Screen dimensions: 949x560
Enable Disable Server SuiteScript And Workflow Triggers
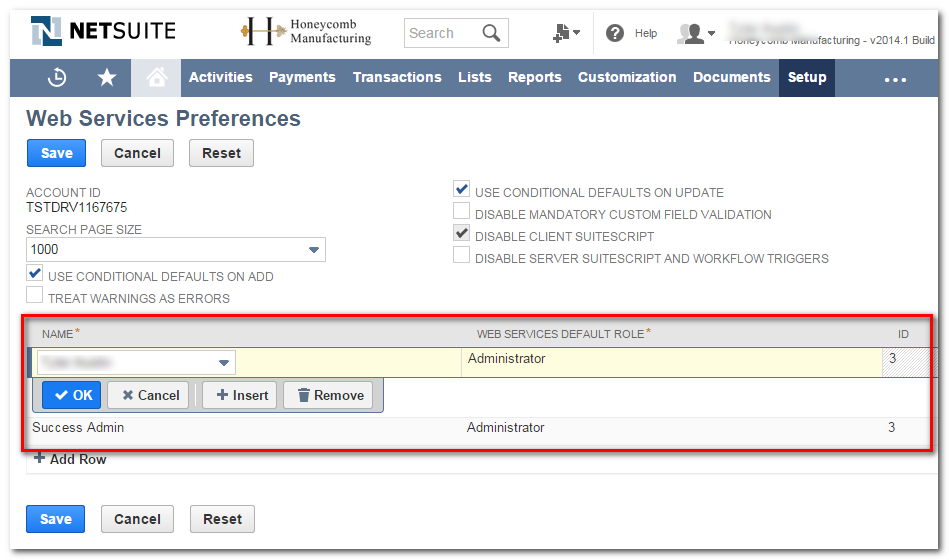pyautogui.click(x=462, y=255)
